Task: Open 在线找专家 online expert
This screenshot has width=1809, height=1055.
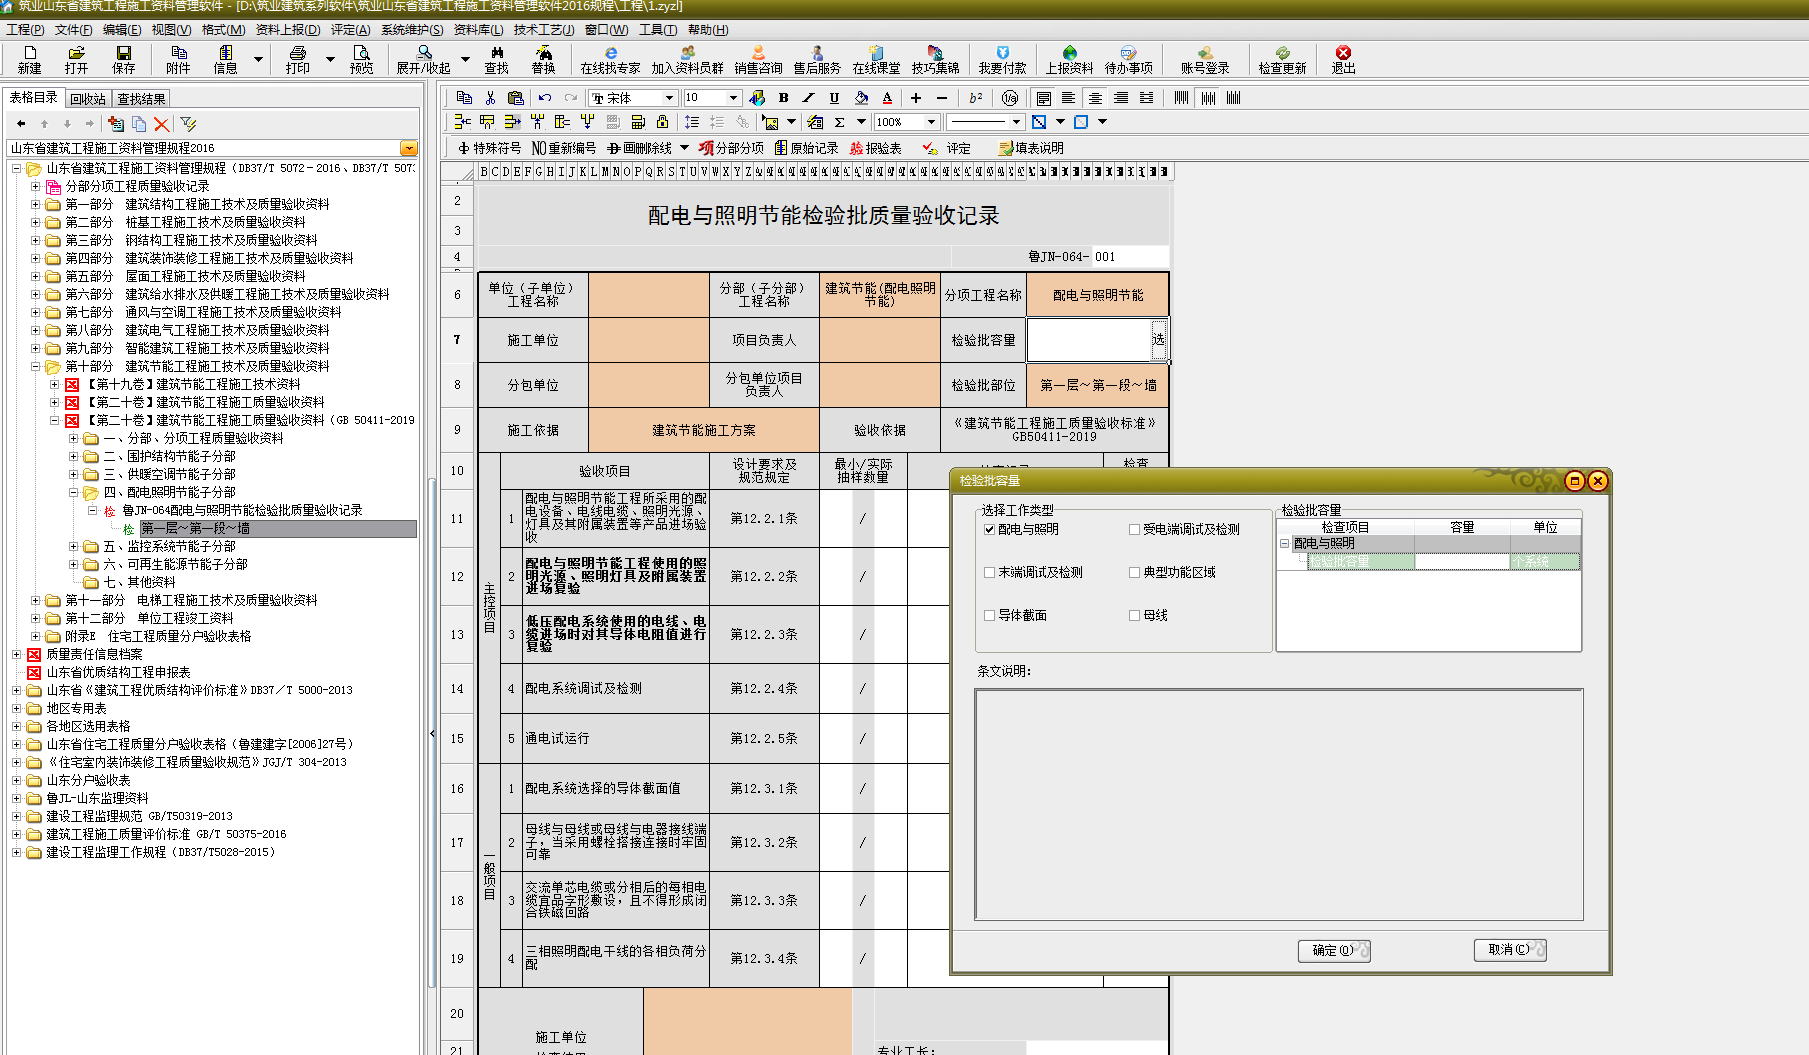Action: click(x=610, y=59)
